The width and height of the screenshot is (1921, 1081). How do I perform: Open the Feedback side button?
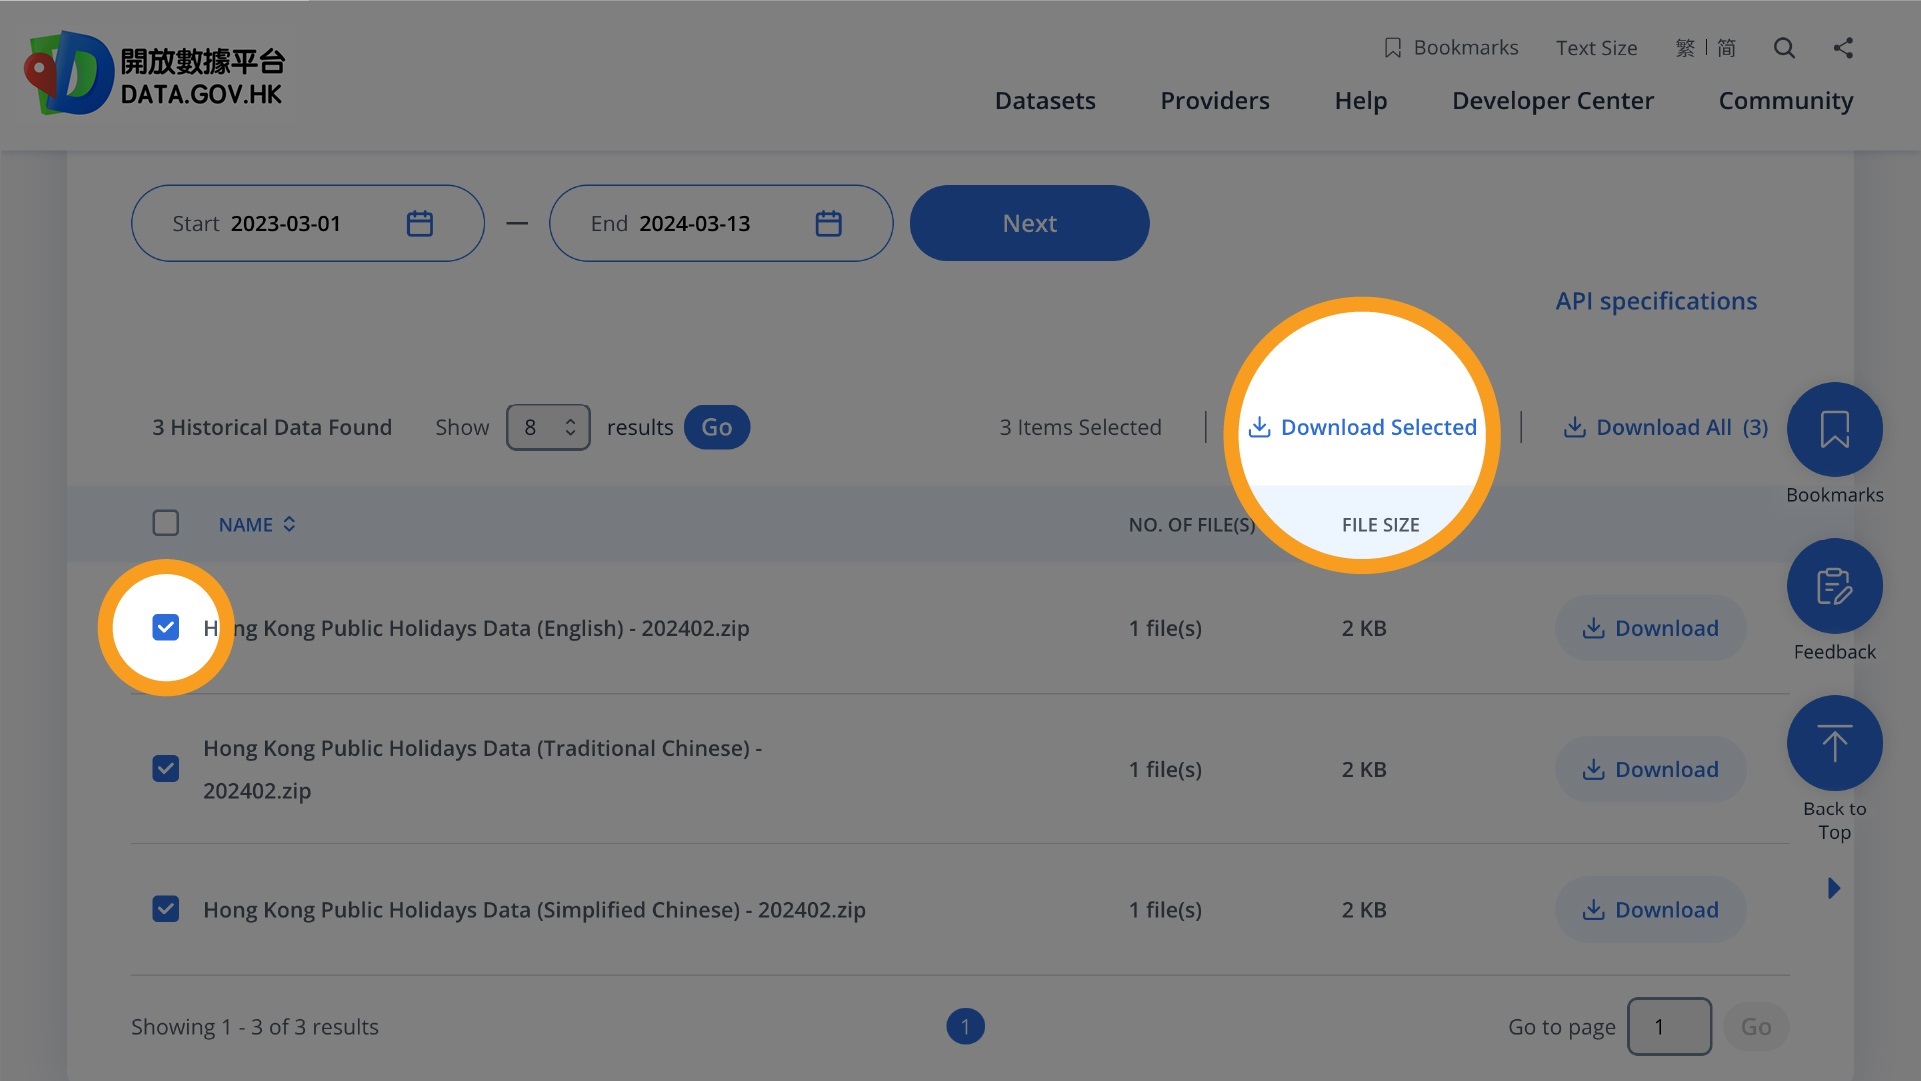tap(1834, 586)
